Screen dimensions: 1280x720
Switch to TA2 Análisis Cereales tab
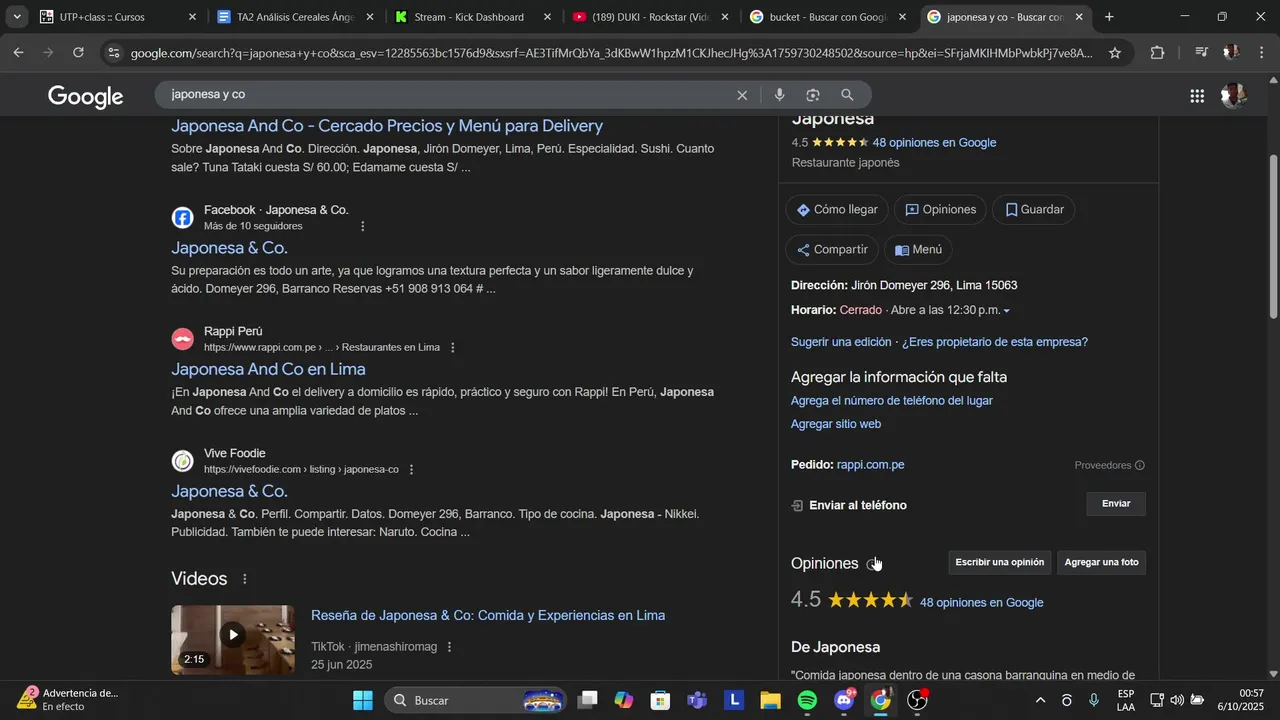295,17
